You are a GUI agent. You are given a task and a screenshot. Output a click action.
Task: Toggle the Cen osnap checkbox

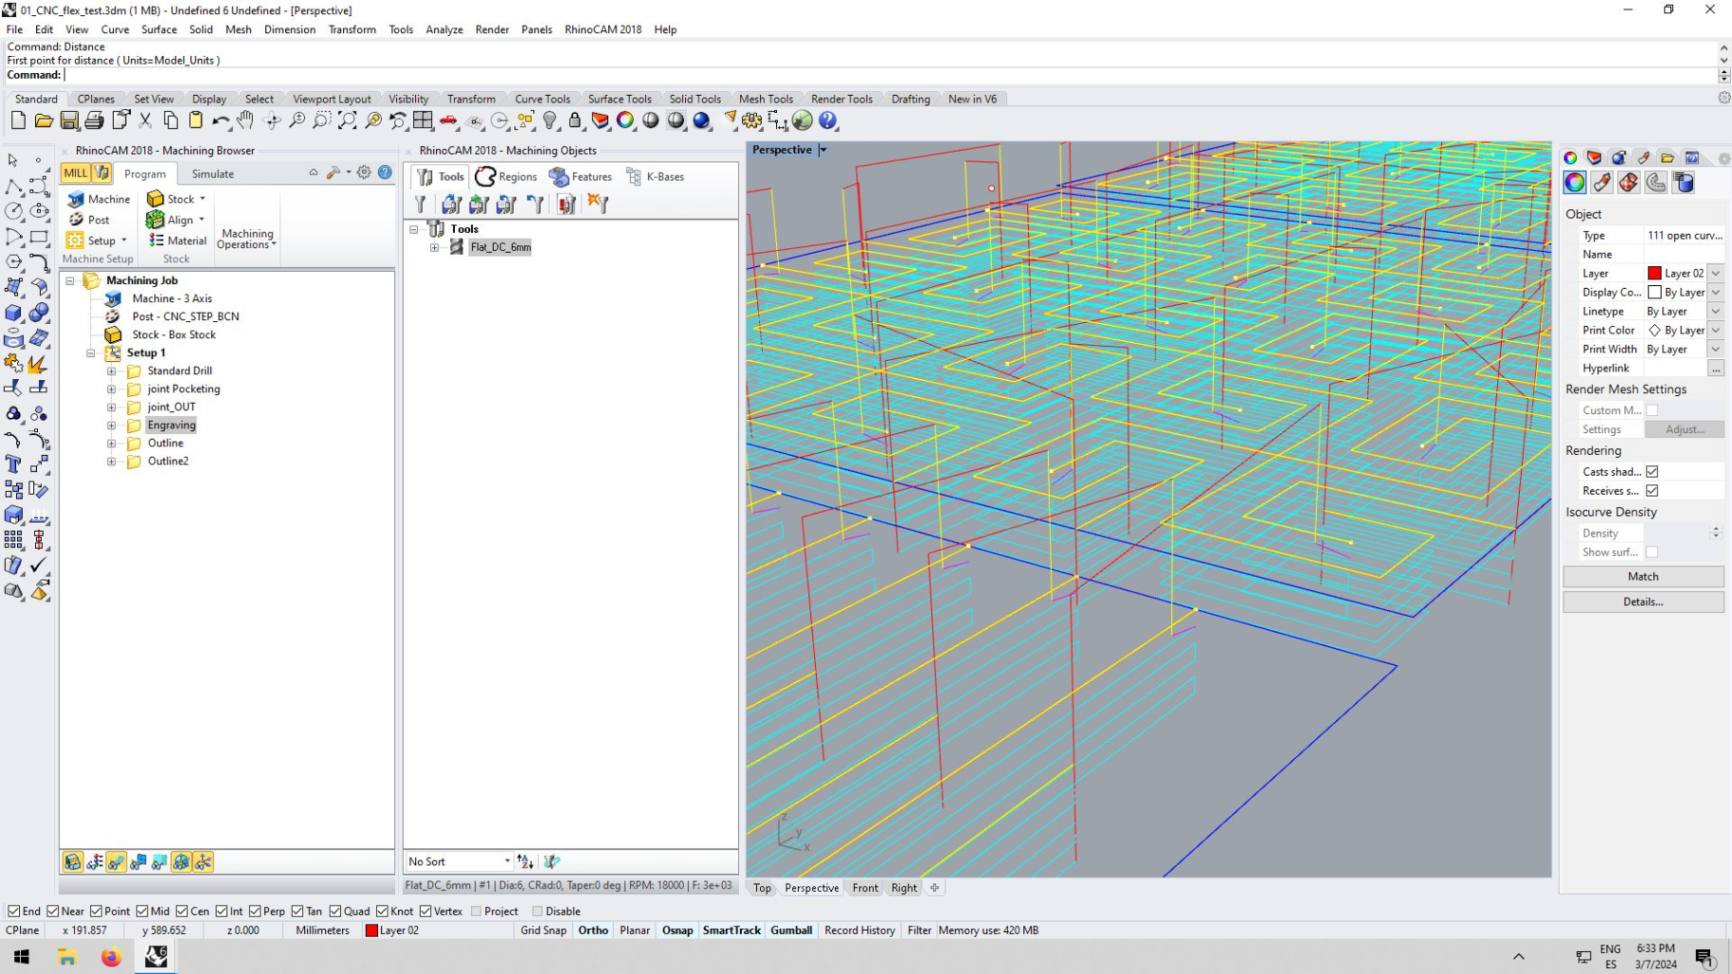tap(182, 911)
